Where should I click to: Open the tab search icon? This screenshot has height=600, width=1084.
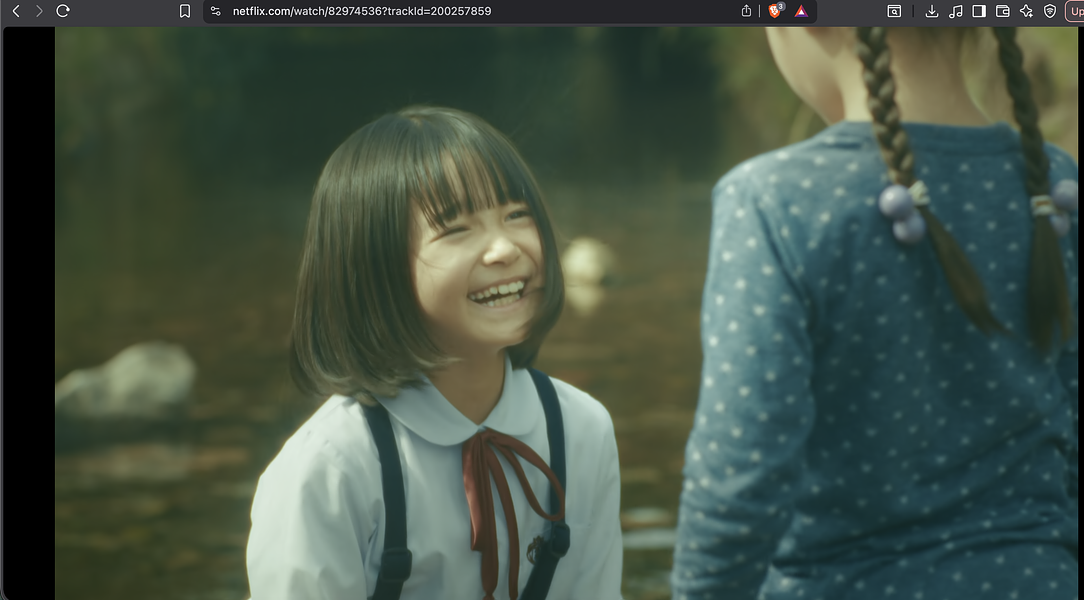(x=894, y=11)
